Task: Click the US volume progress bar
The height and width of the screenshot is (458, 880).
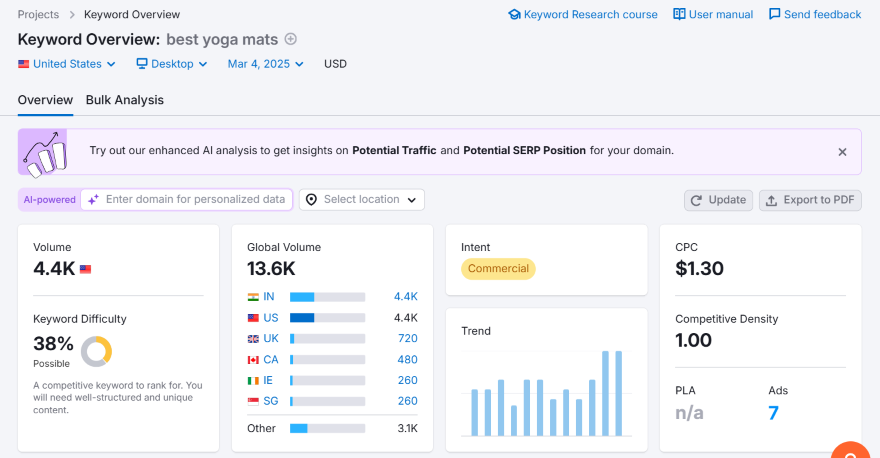Action: (x=327, y=318)
